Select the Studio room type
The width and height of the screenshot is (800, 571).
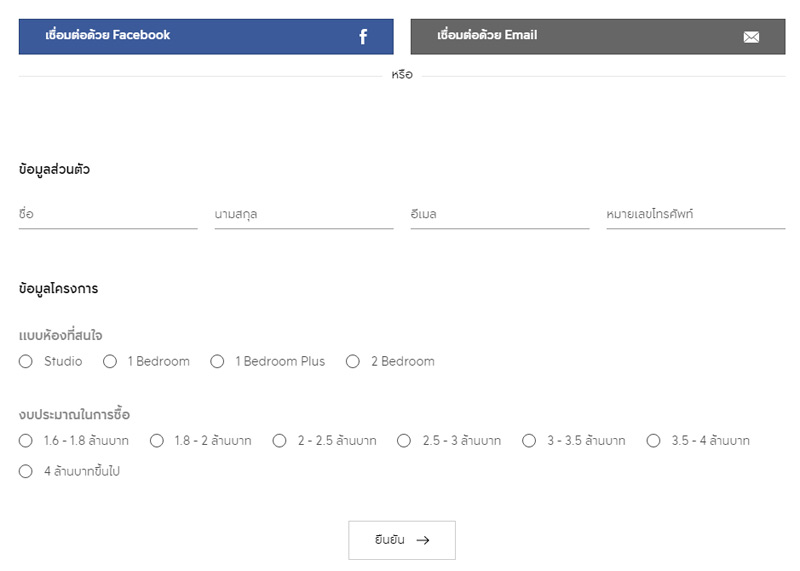[x=26, y=362]
